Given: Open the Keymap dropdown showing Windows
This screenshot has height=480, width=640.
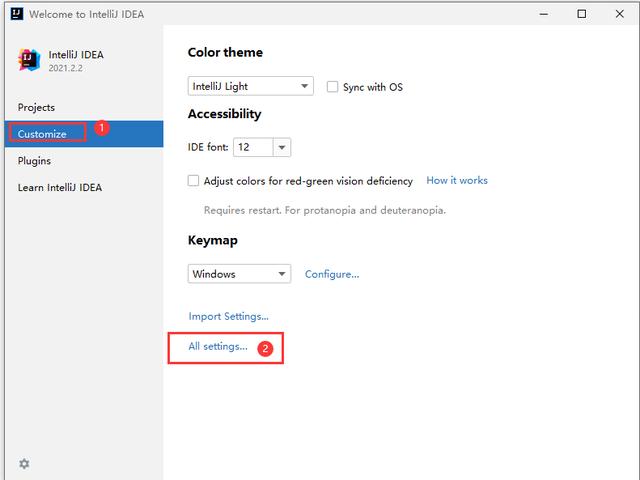Looking at the screenshot, I should 239,273.
